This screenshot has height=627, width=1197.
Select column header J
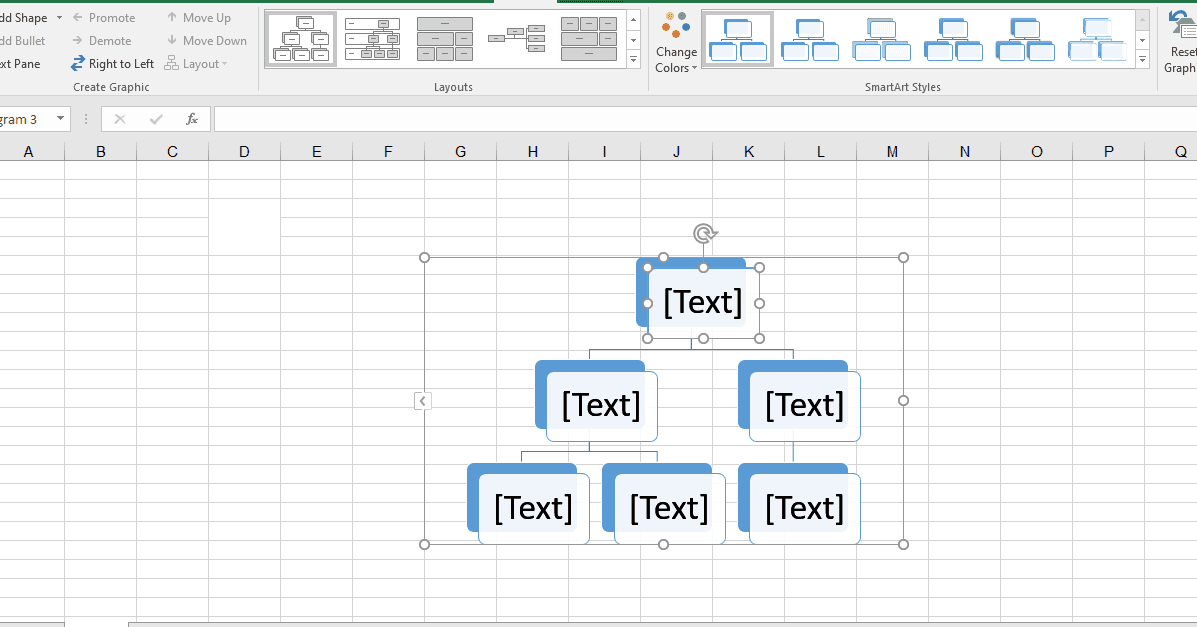[676, 152]
